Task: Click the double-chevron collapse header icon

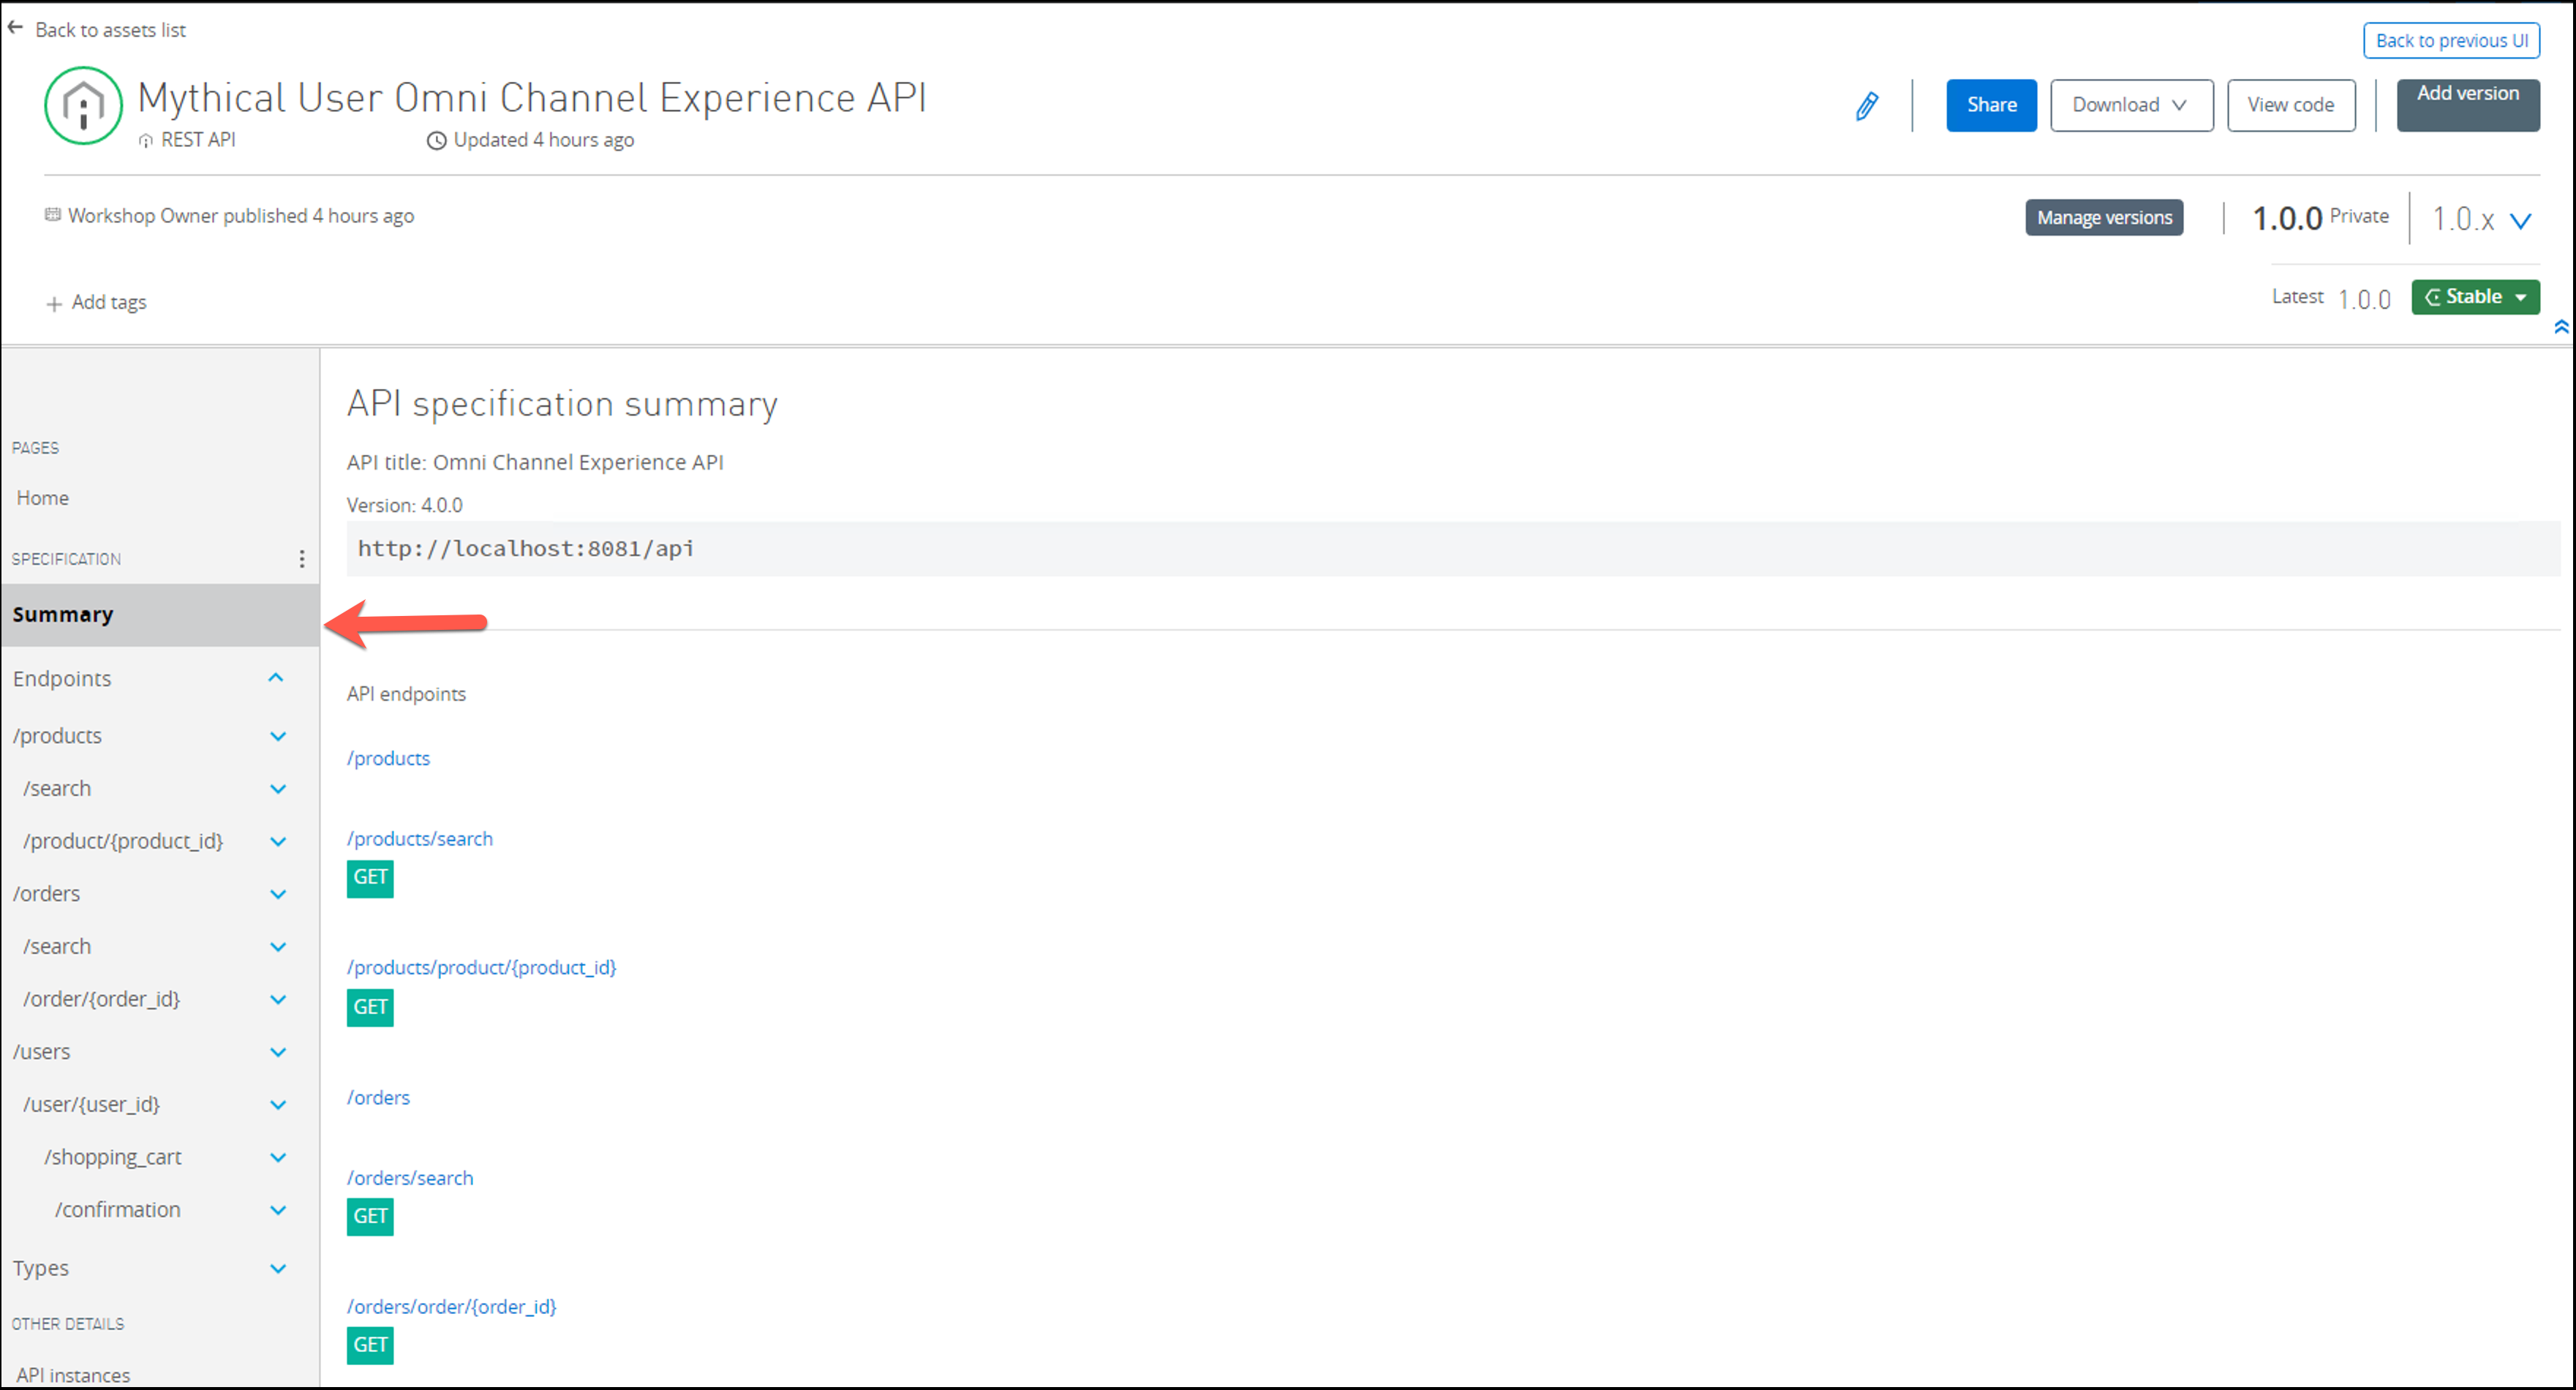Action: [x=2561, y=327]
